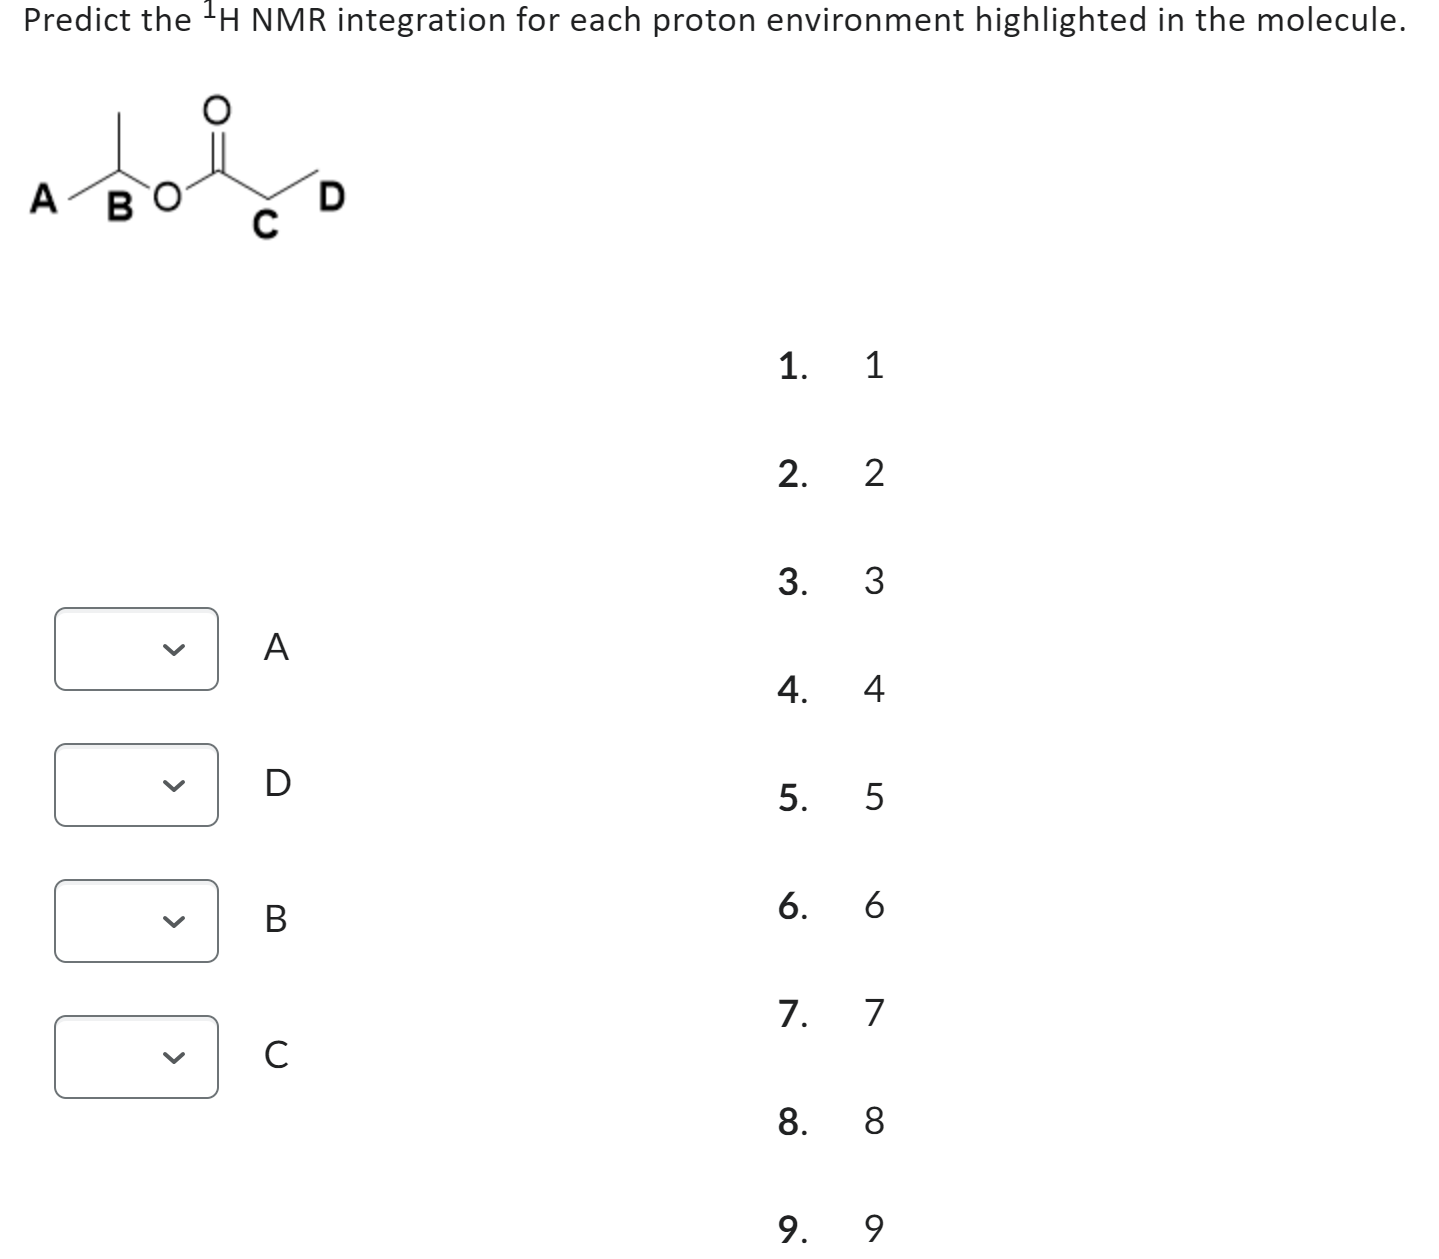1439x1259 pixels.
Task: Click the chevron arrow in the C dropdown
Action: (172, 1055)
